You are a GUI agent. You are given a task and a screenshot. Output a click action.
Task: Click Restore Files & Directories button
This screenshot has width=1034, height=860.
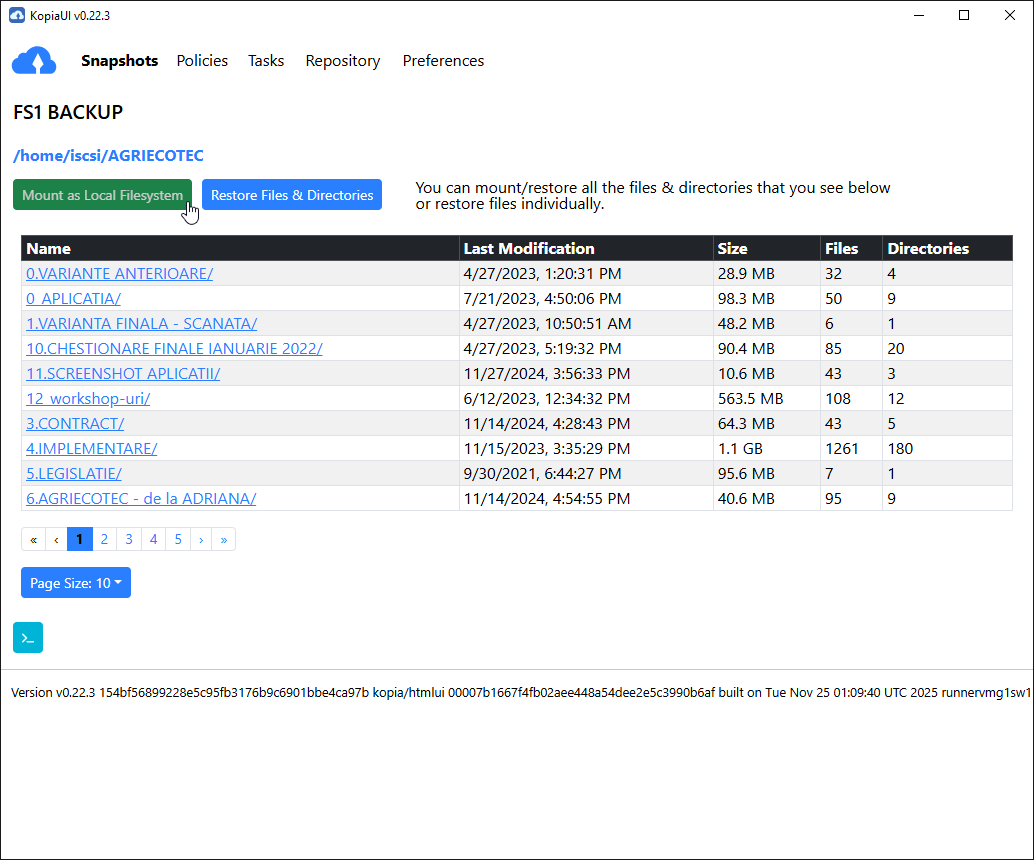[x=292, y=195]
